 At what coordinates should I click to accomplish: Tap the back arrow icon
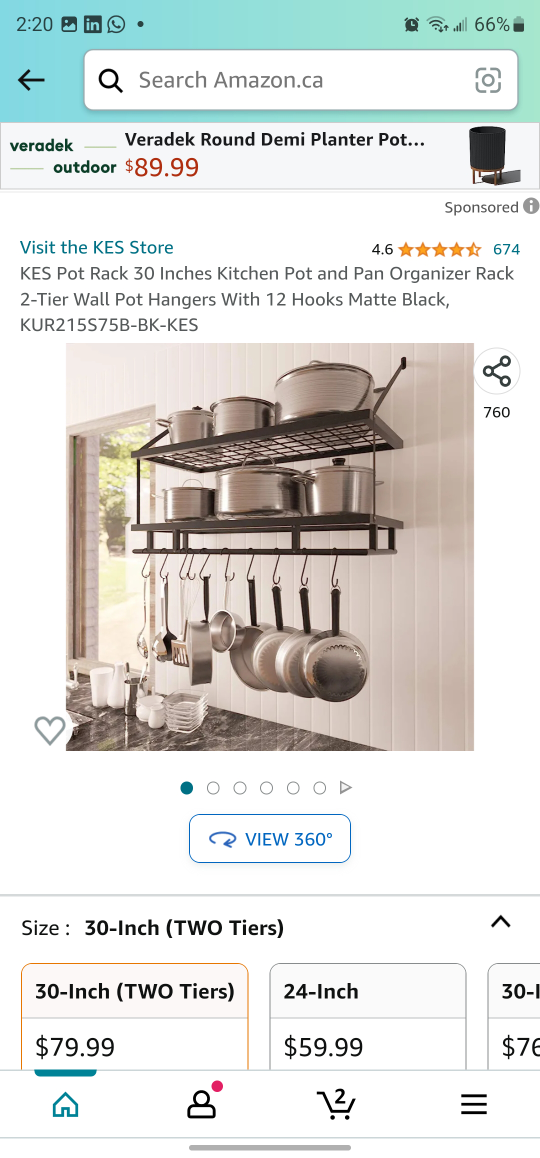[x=31, y=80]
